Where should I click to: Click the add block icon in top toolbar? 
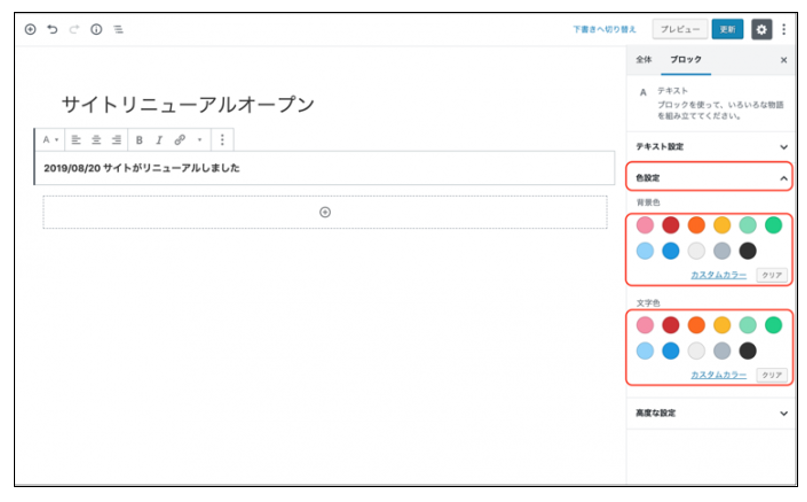click(x=30, y=30)
